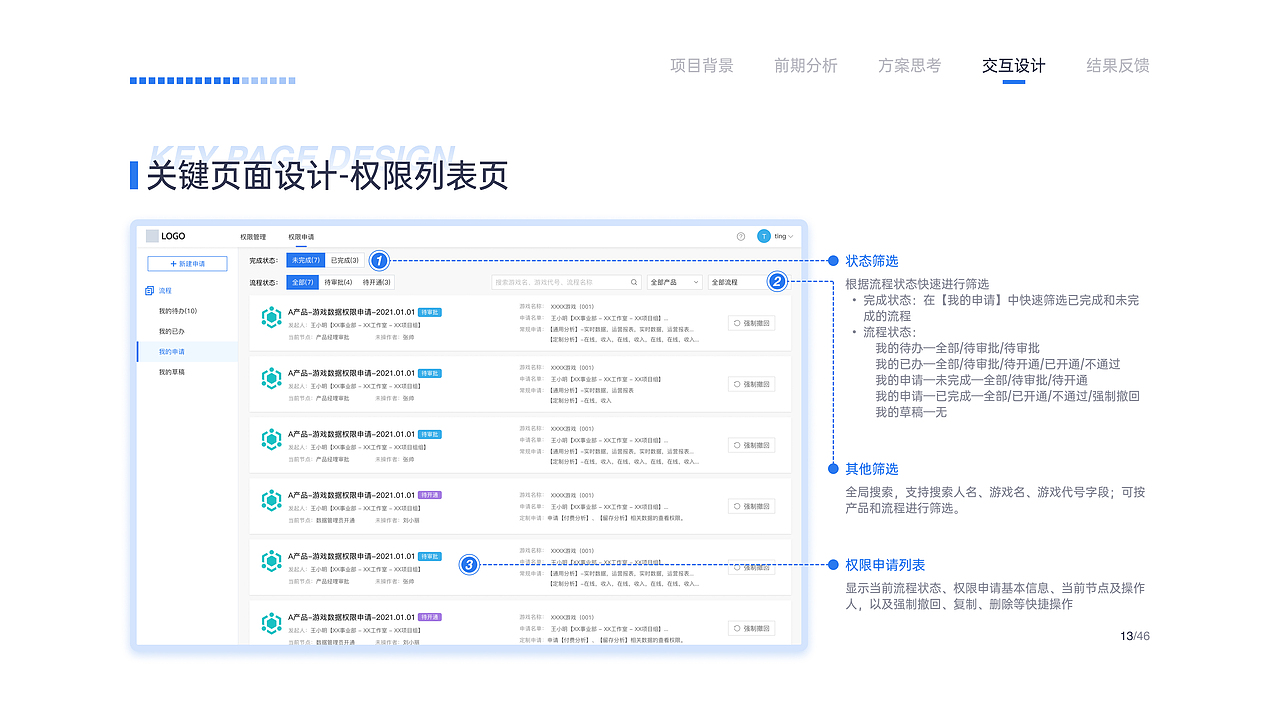Click the hexagon icon on the first application card
The image size is (1280, 720).
271,318
